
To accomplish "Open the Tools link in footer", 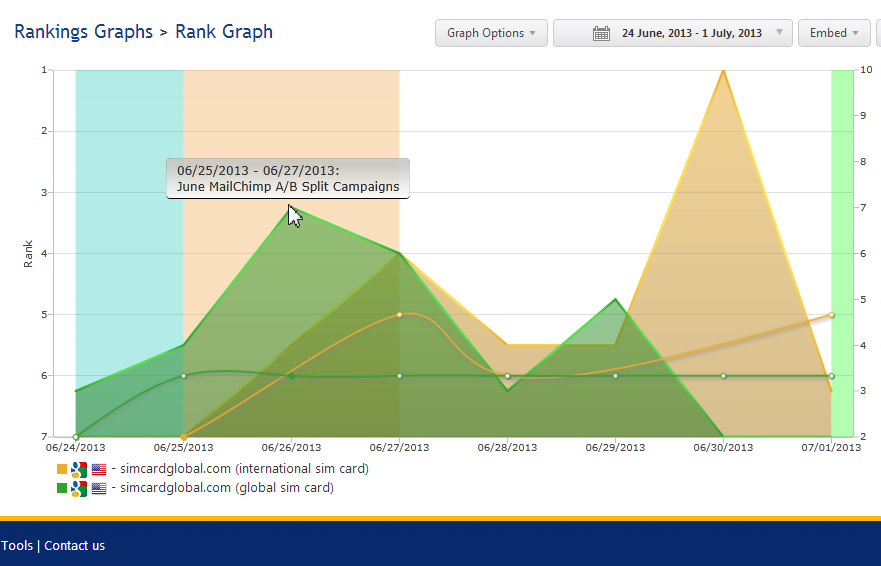I will tap(16, 545).
